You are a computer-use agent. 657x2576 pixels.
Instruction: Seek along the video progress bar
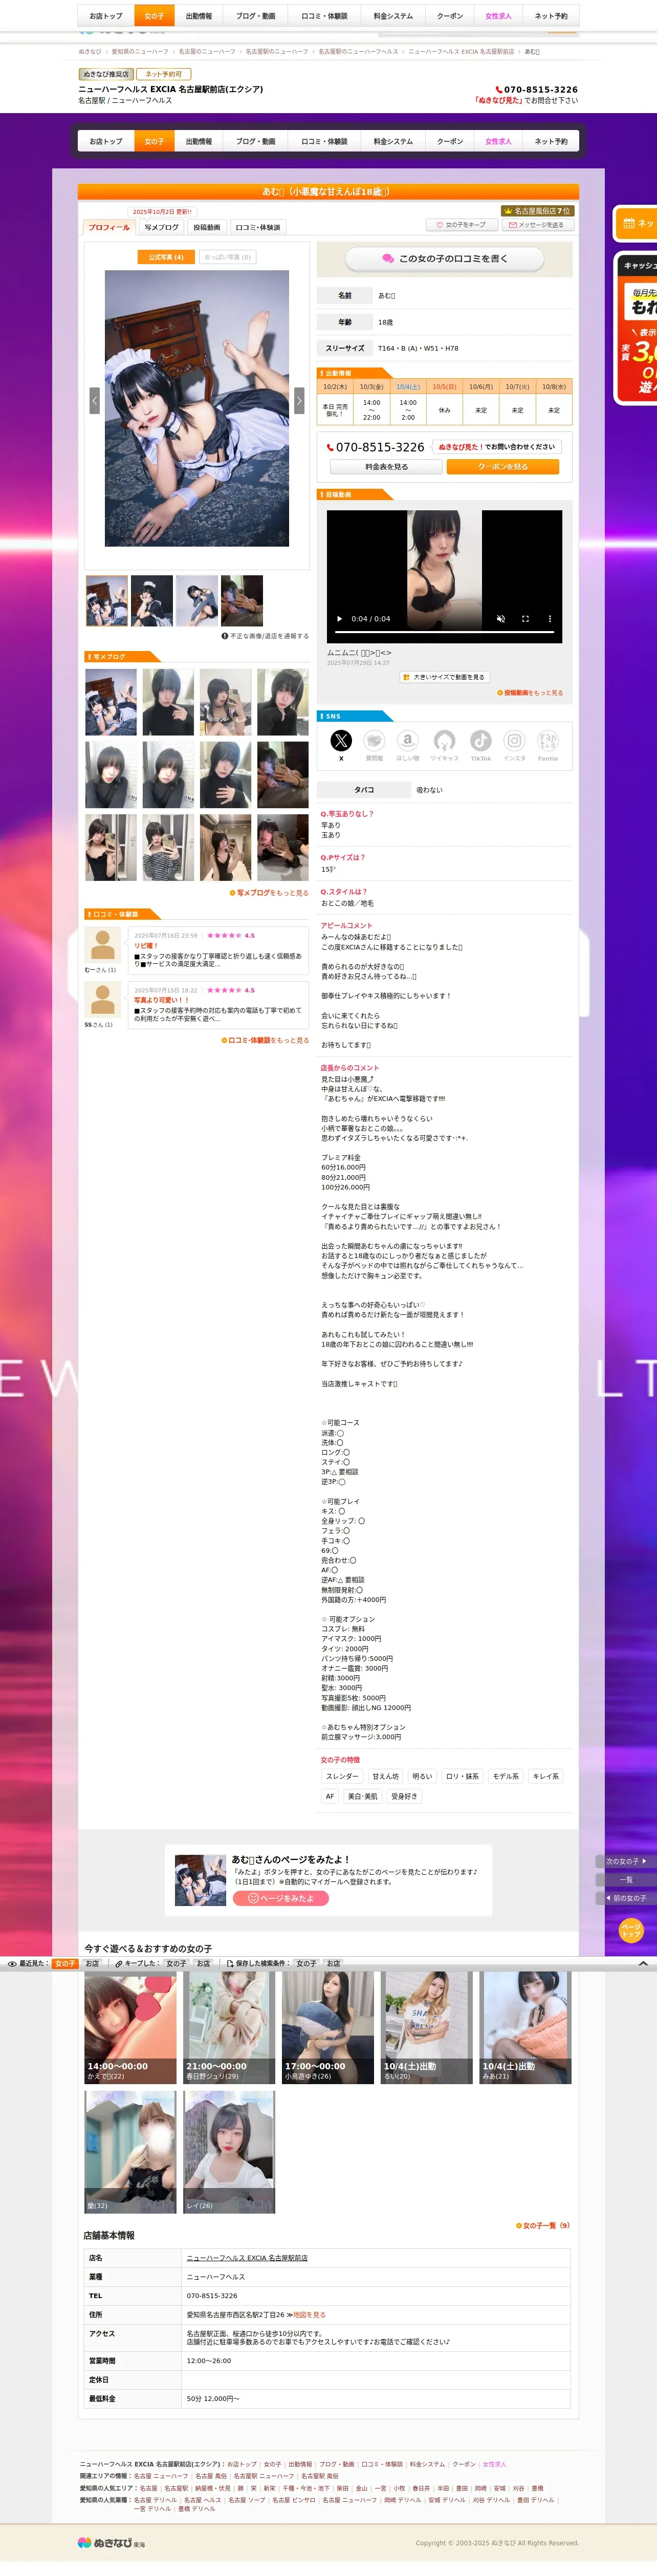(444, 633)
